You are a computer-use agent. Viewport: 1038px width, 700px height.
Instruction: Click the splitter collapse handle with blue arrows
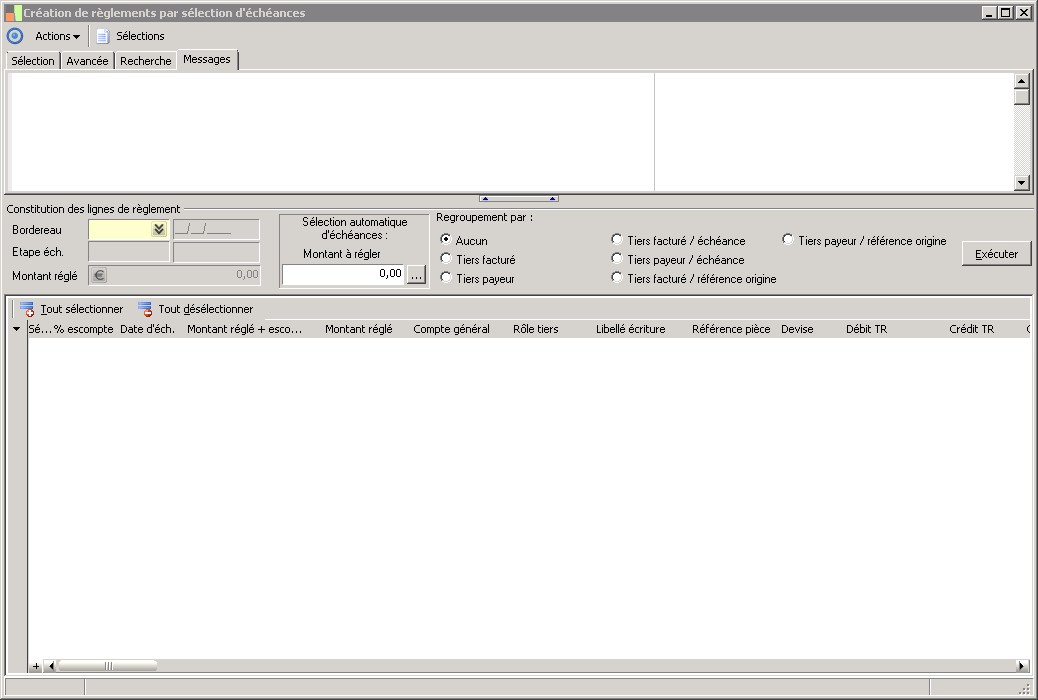tap(518, 198)
